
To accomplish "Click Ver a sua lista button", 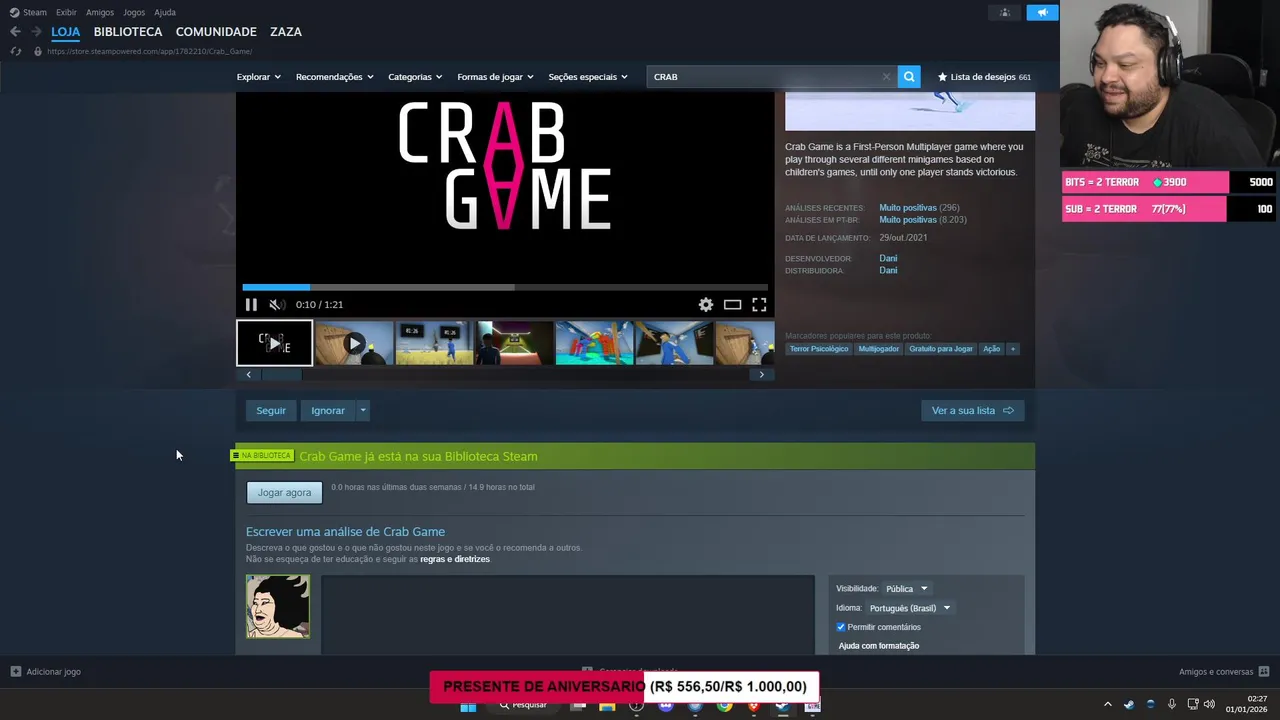I will click(972, 411).
